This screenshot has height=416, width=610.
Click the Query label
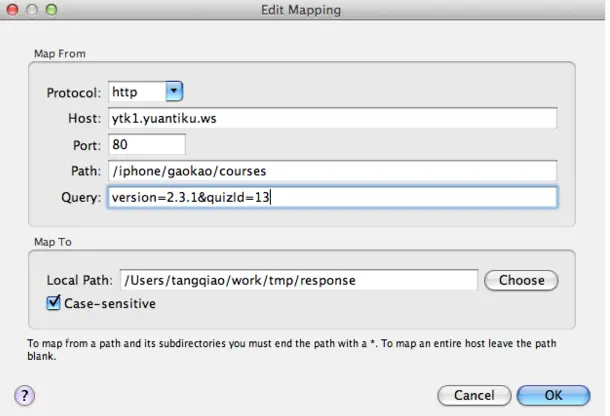81,197
